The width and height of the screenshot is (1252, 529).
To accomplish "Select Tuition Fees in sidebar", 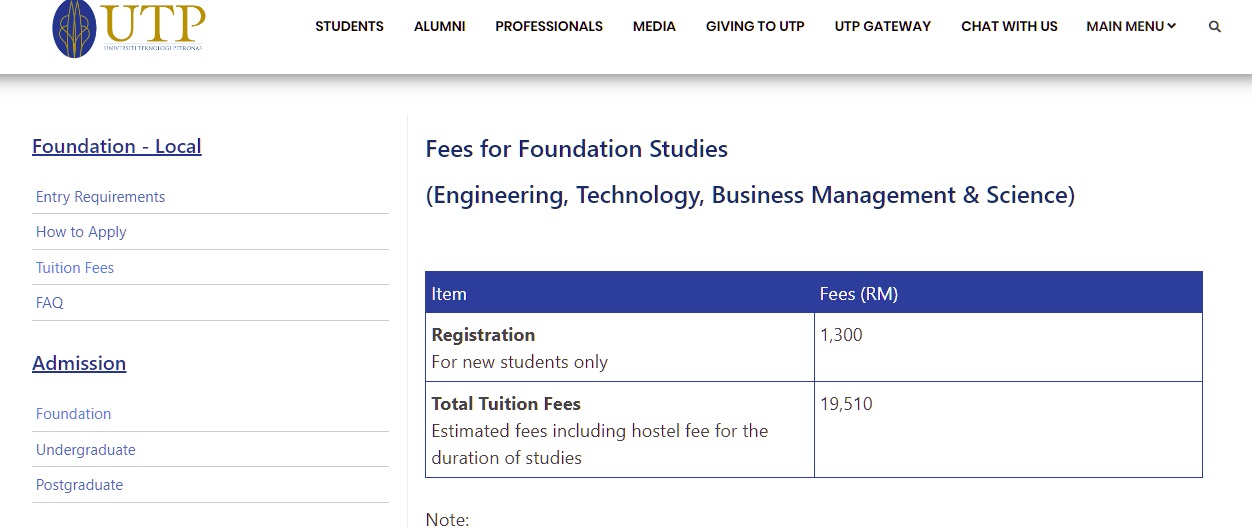I will coord(75,268).
